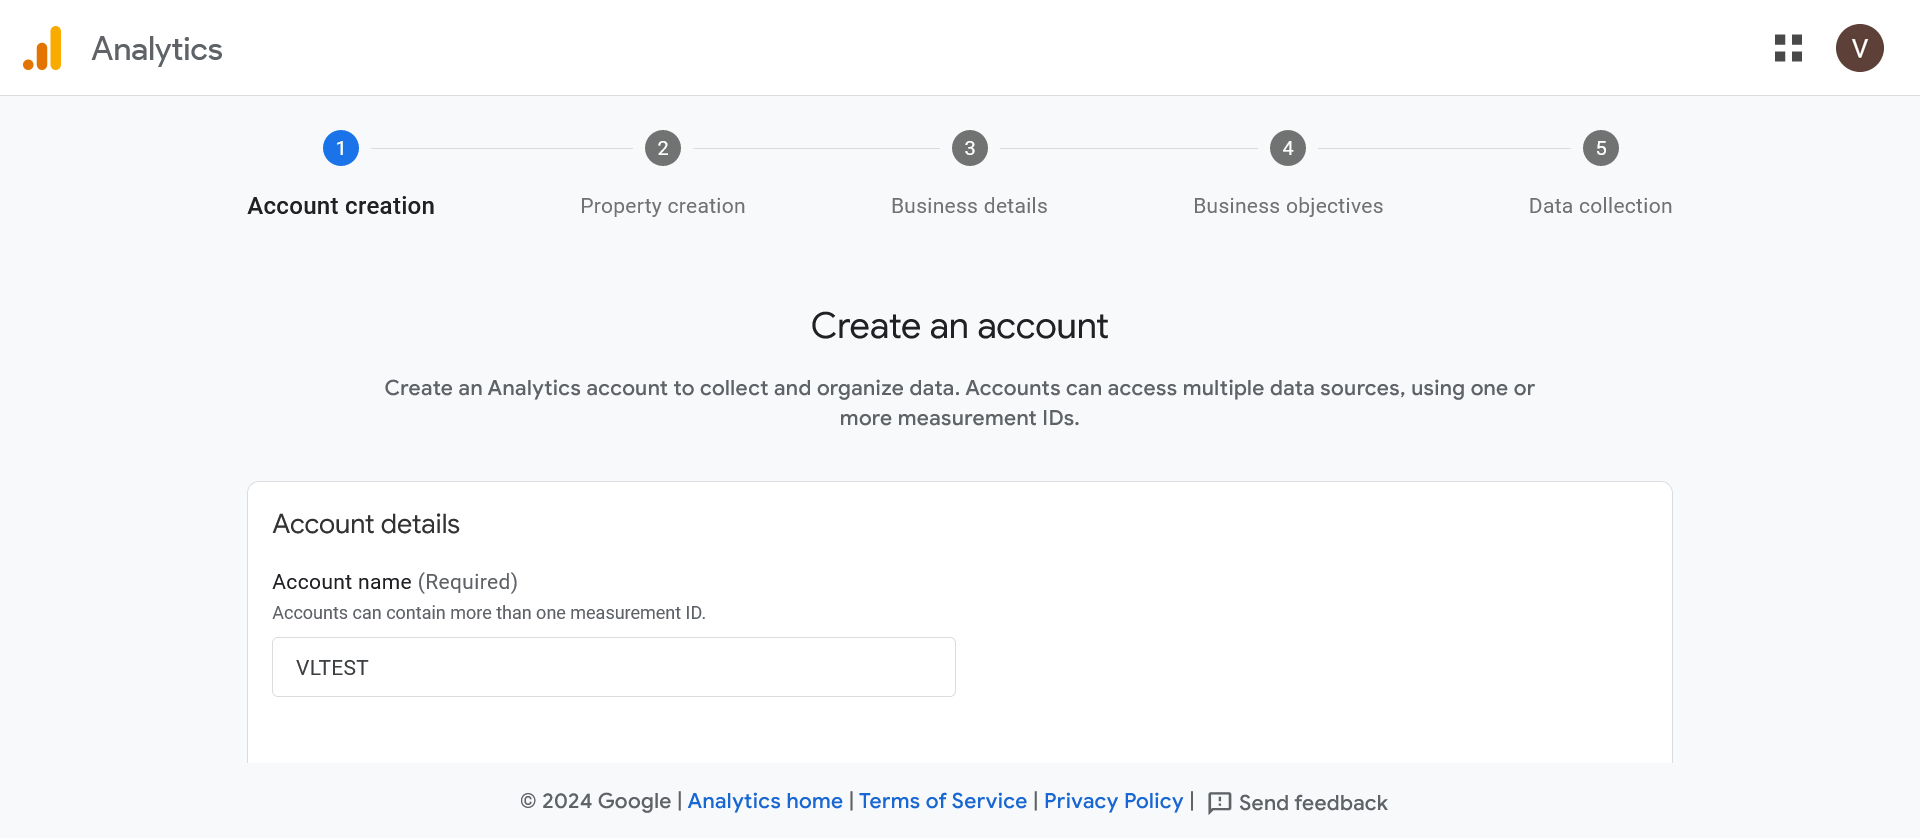
Task: Open the Analytics home link
Action: pos(765,801)
